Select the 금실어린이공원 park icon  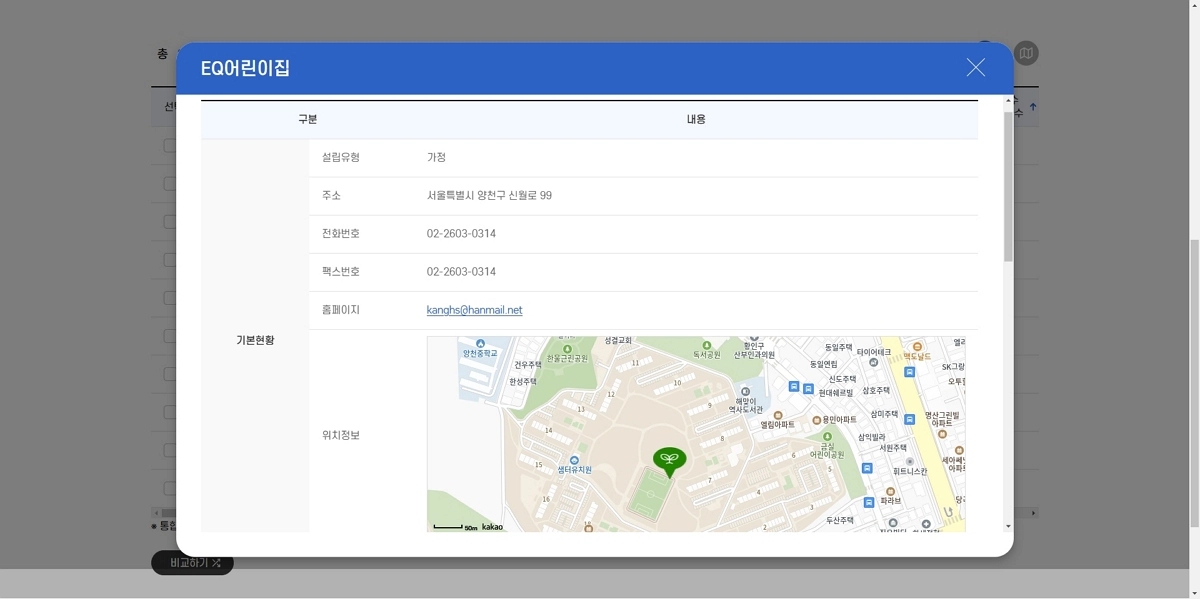[x=826, y=437]
